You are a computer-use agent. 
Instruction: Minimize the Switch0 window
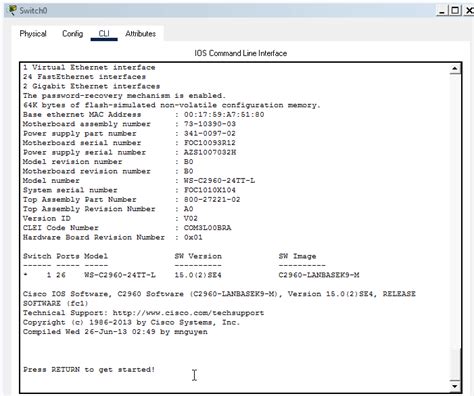click(x=442, y=11)
